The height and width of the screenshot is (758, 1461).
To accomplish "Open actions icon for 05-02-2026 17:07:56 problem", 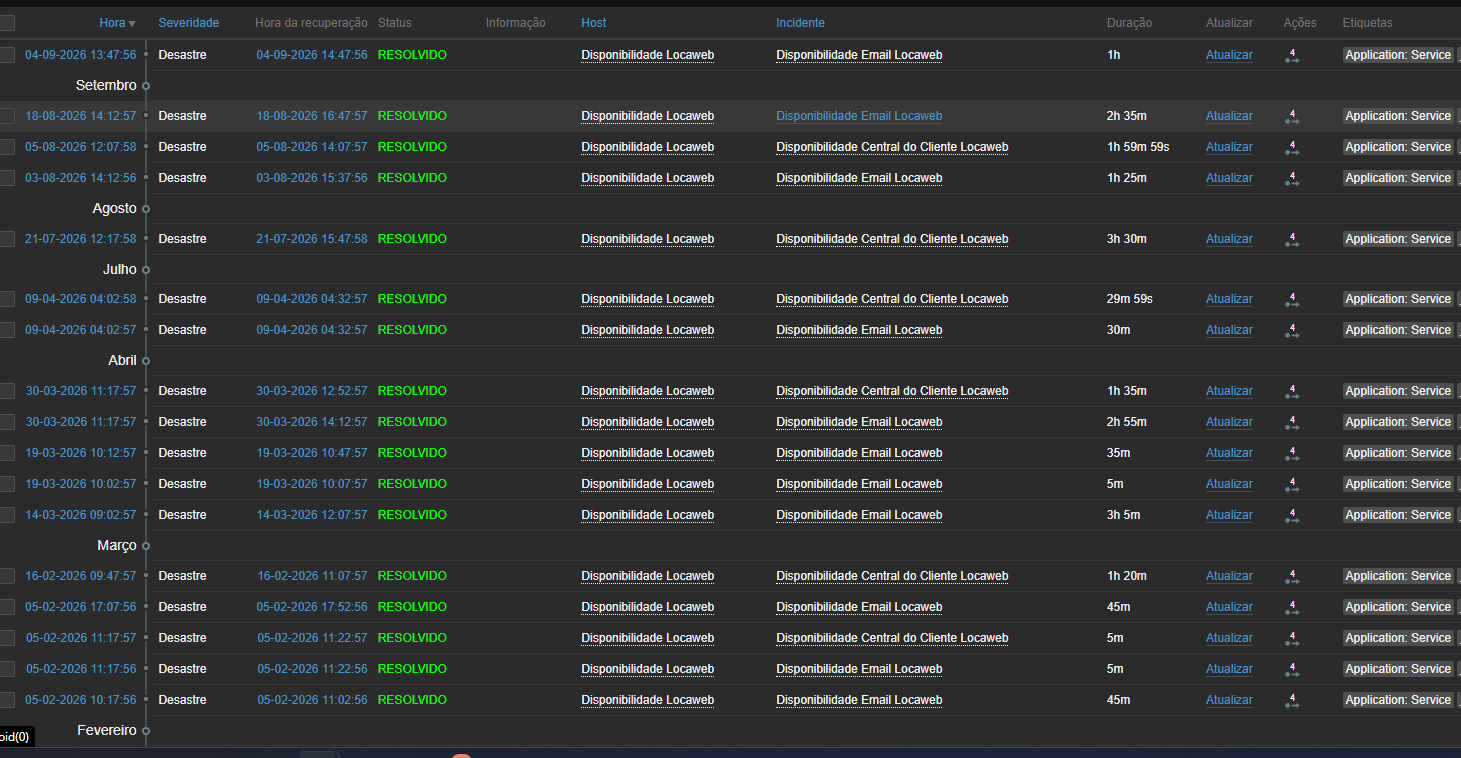I will (x=1291, y=608).
